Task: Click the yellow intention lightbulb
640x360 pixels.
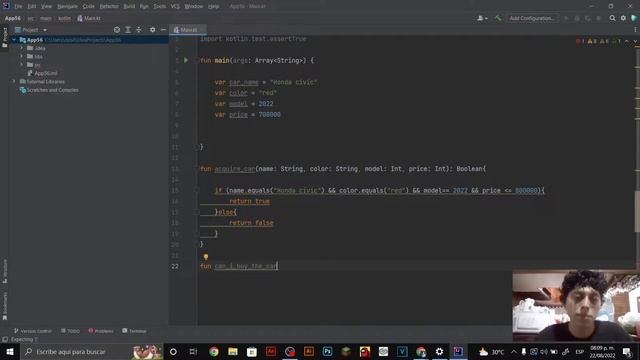Action: pyautogui.click(x=206, y=257)
